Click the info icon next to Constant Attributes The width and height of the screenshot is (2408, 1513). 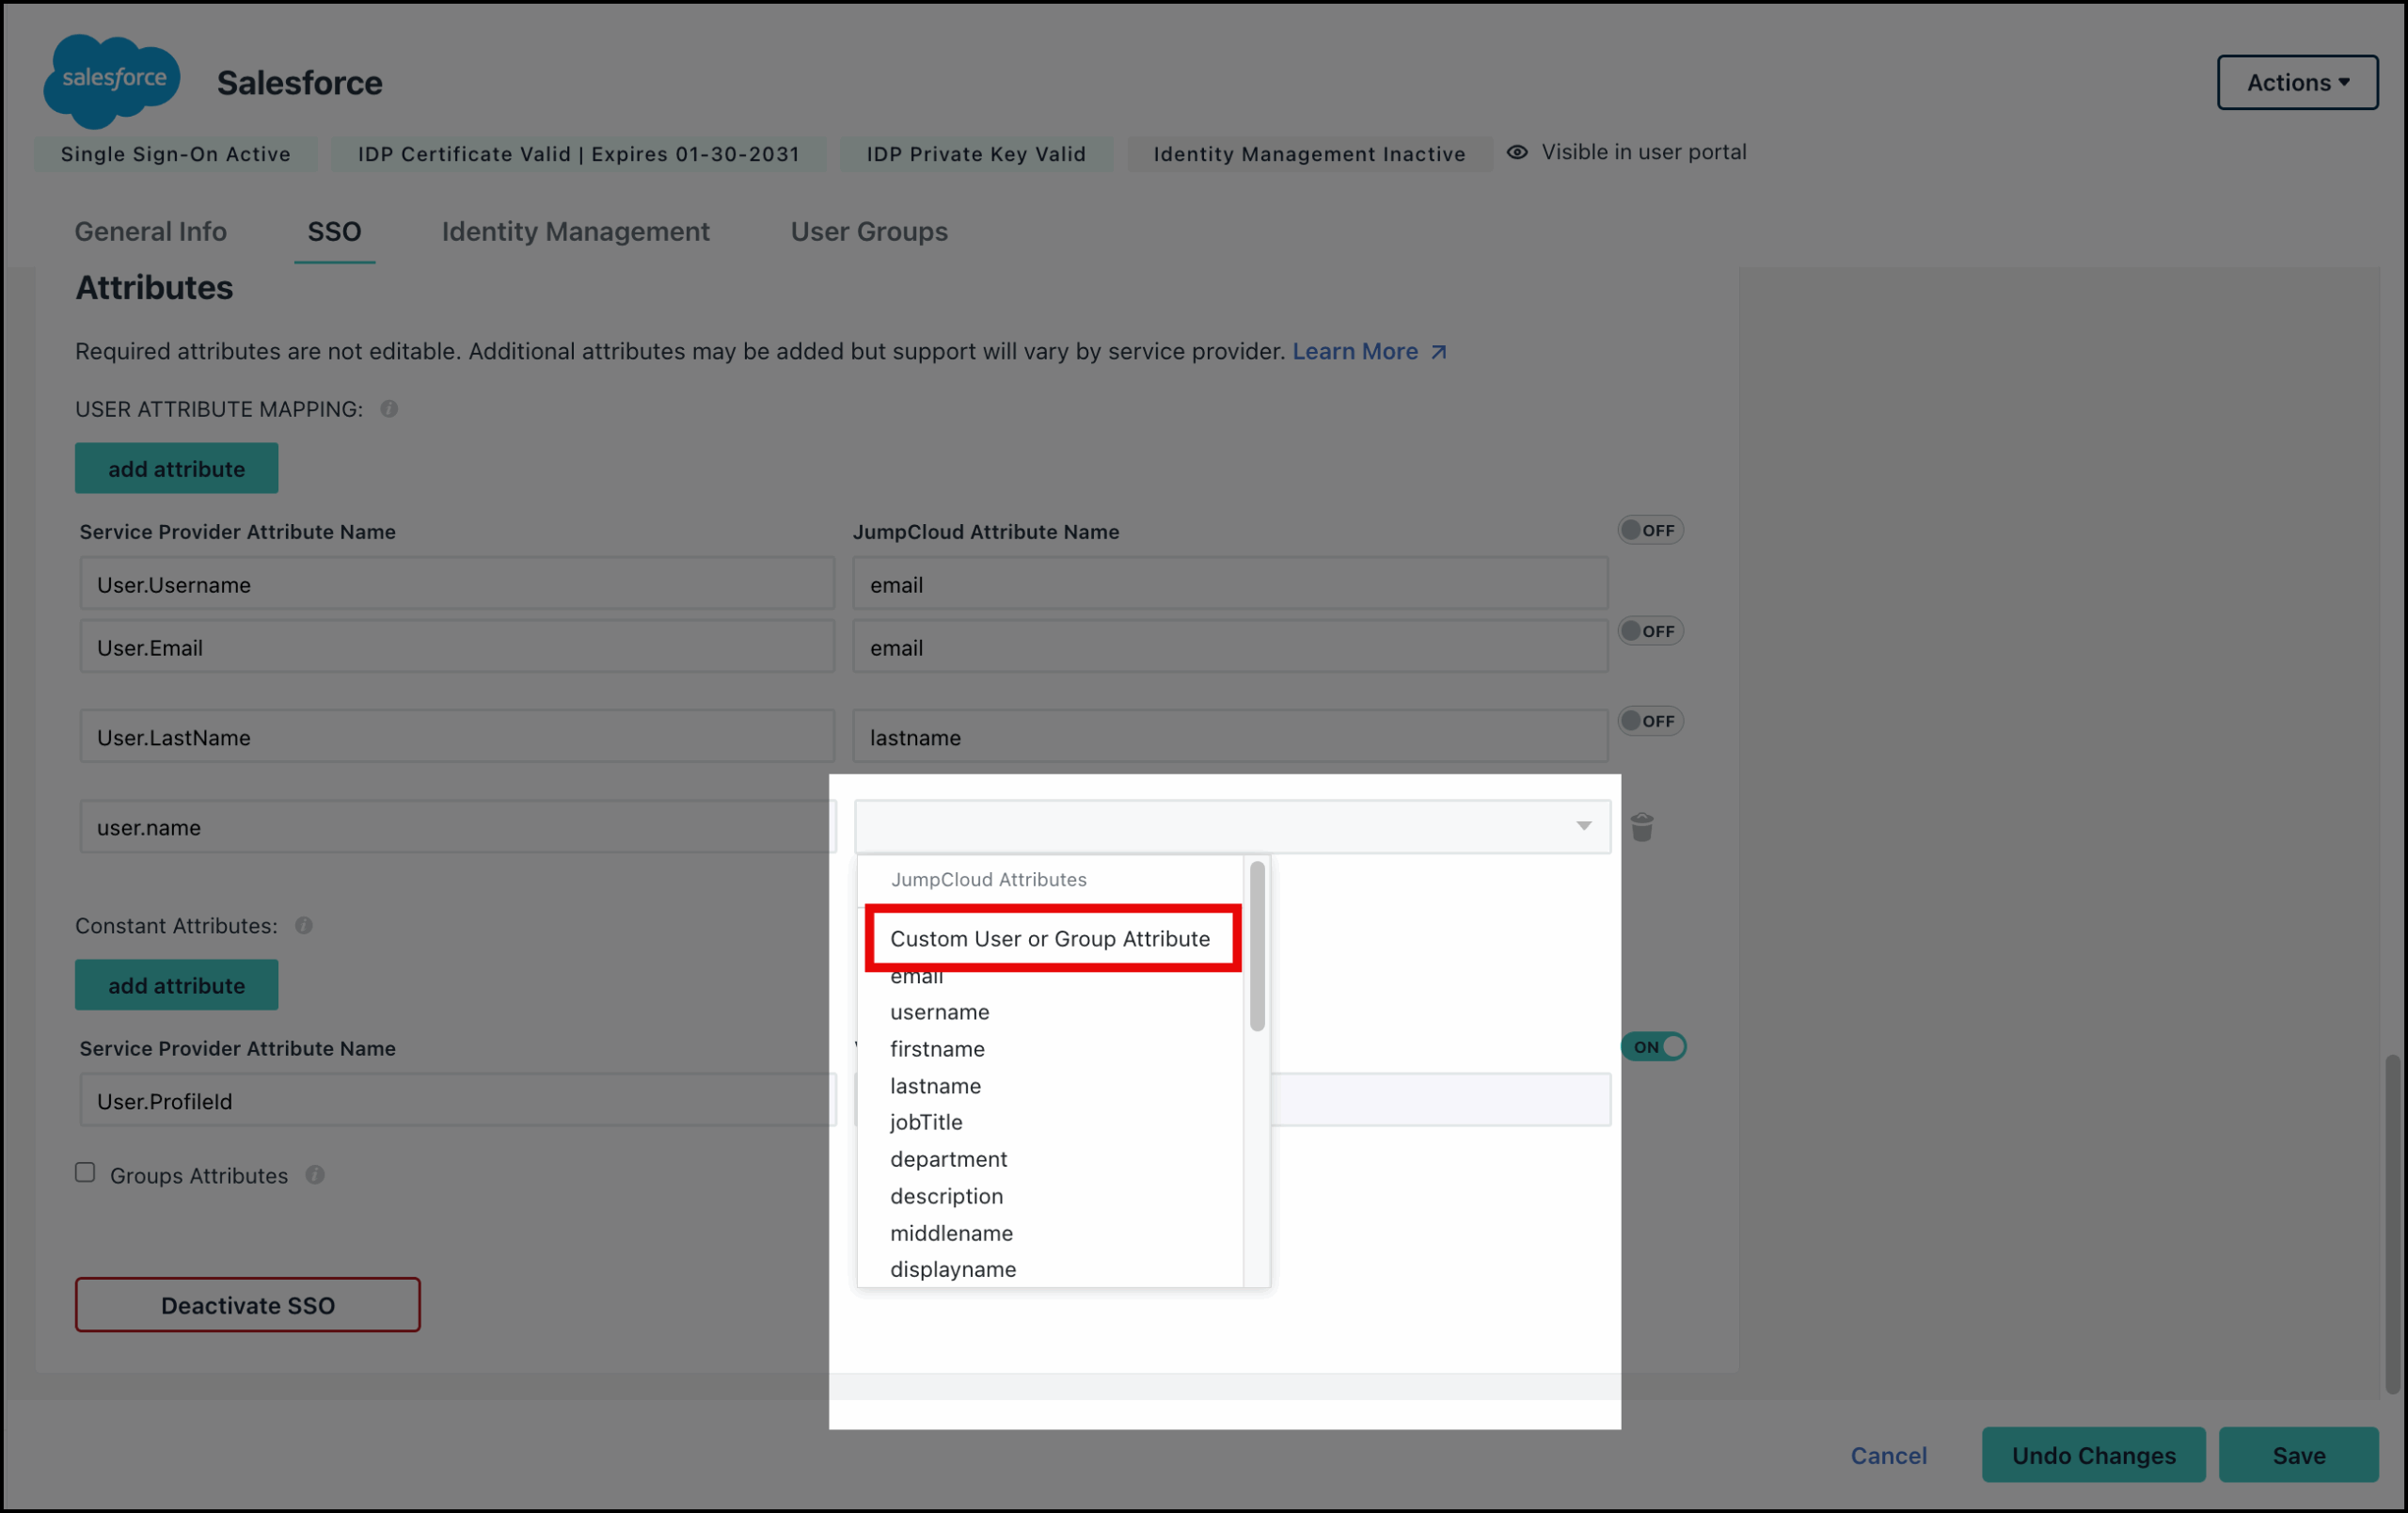point(303,925)
